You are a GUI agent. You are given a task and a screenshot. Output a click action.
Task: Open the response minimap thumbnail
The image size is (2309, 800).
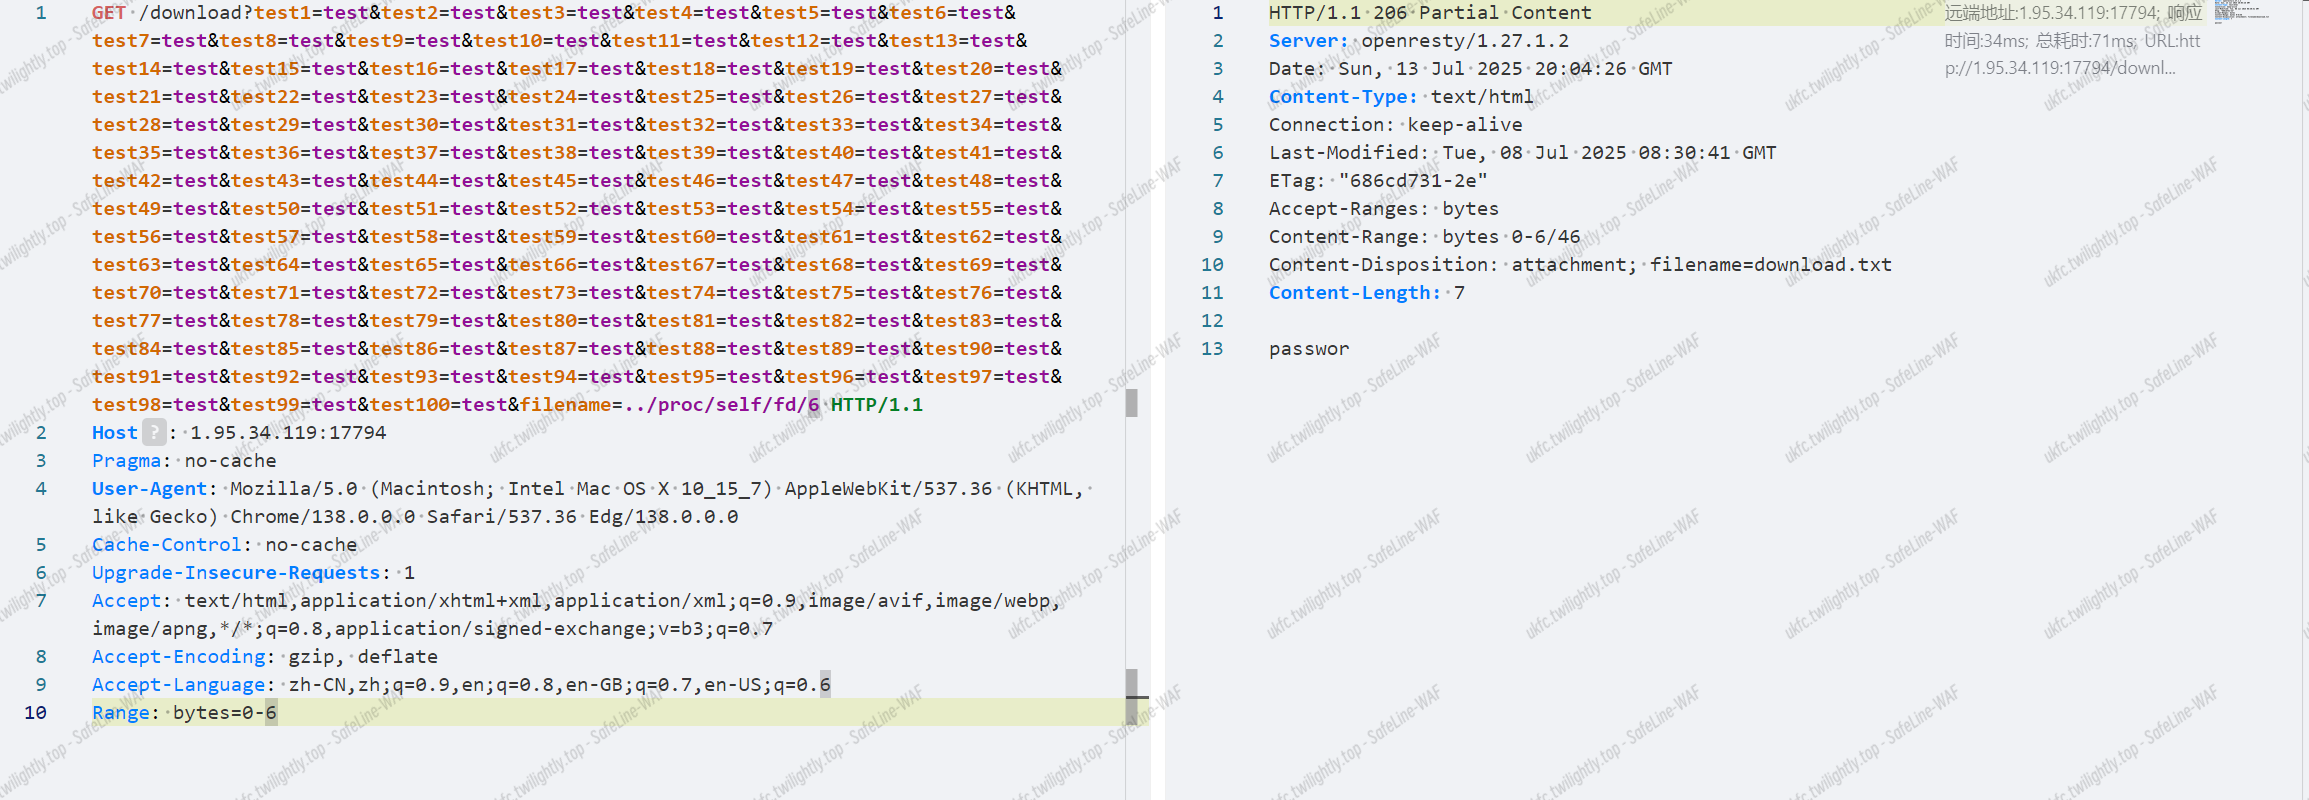click(2240, 12)
